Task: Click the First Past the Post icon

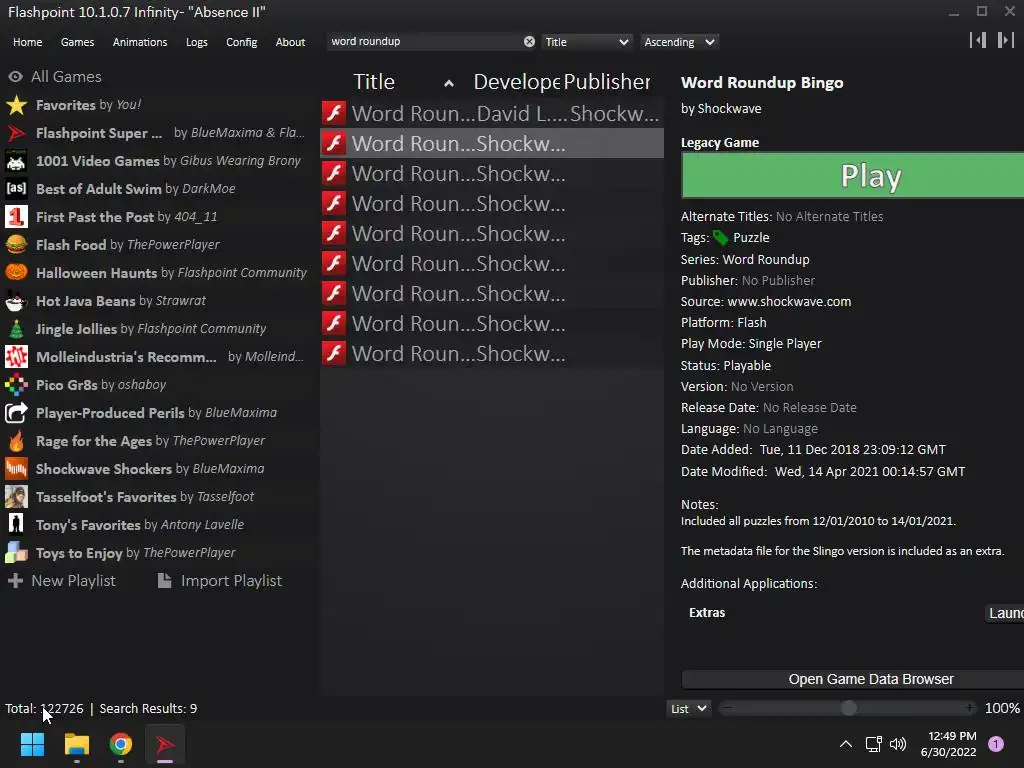Action: 16,217
